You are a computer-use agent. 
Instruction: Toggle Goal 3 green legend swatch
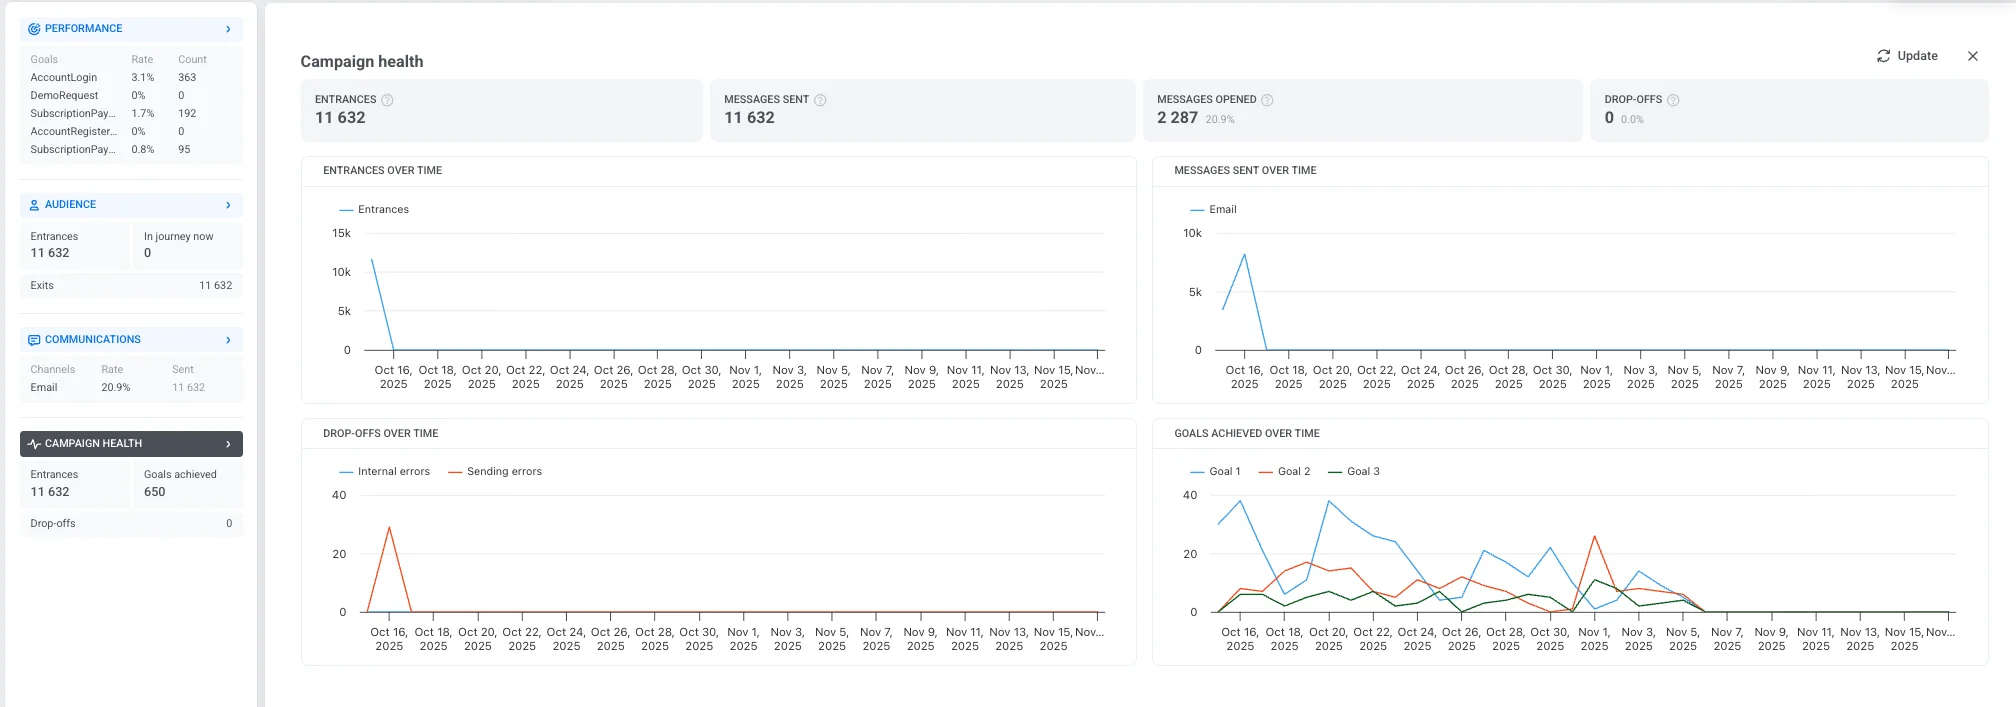(1335, 472)
